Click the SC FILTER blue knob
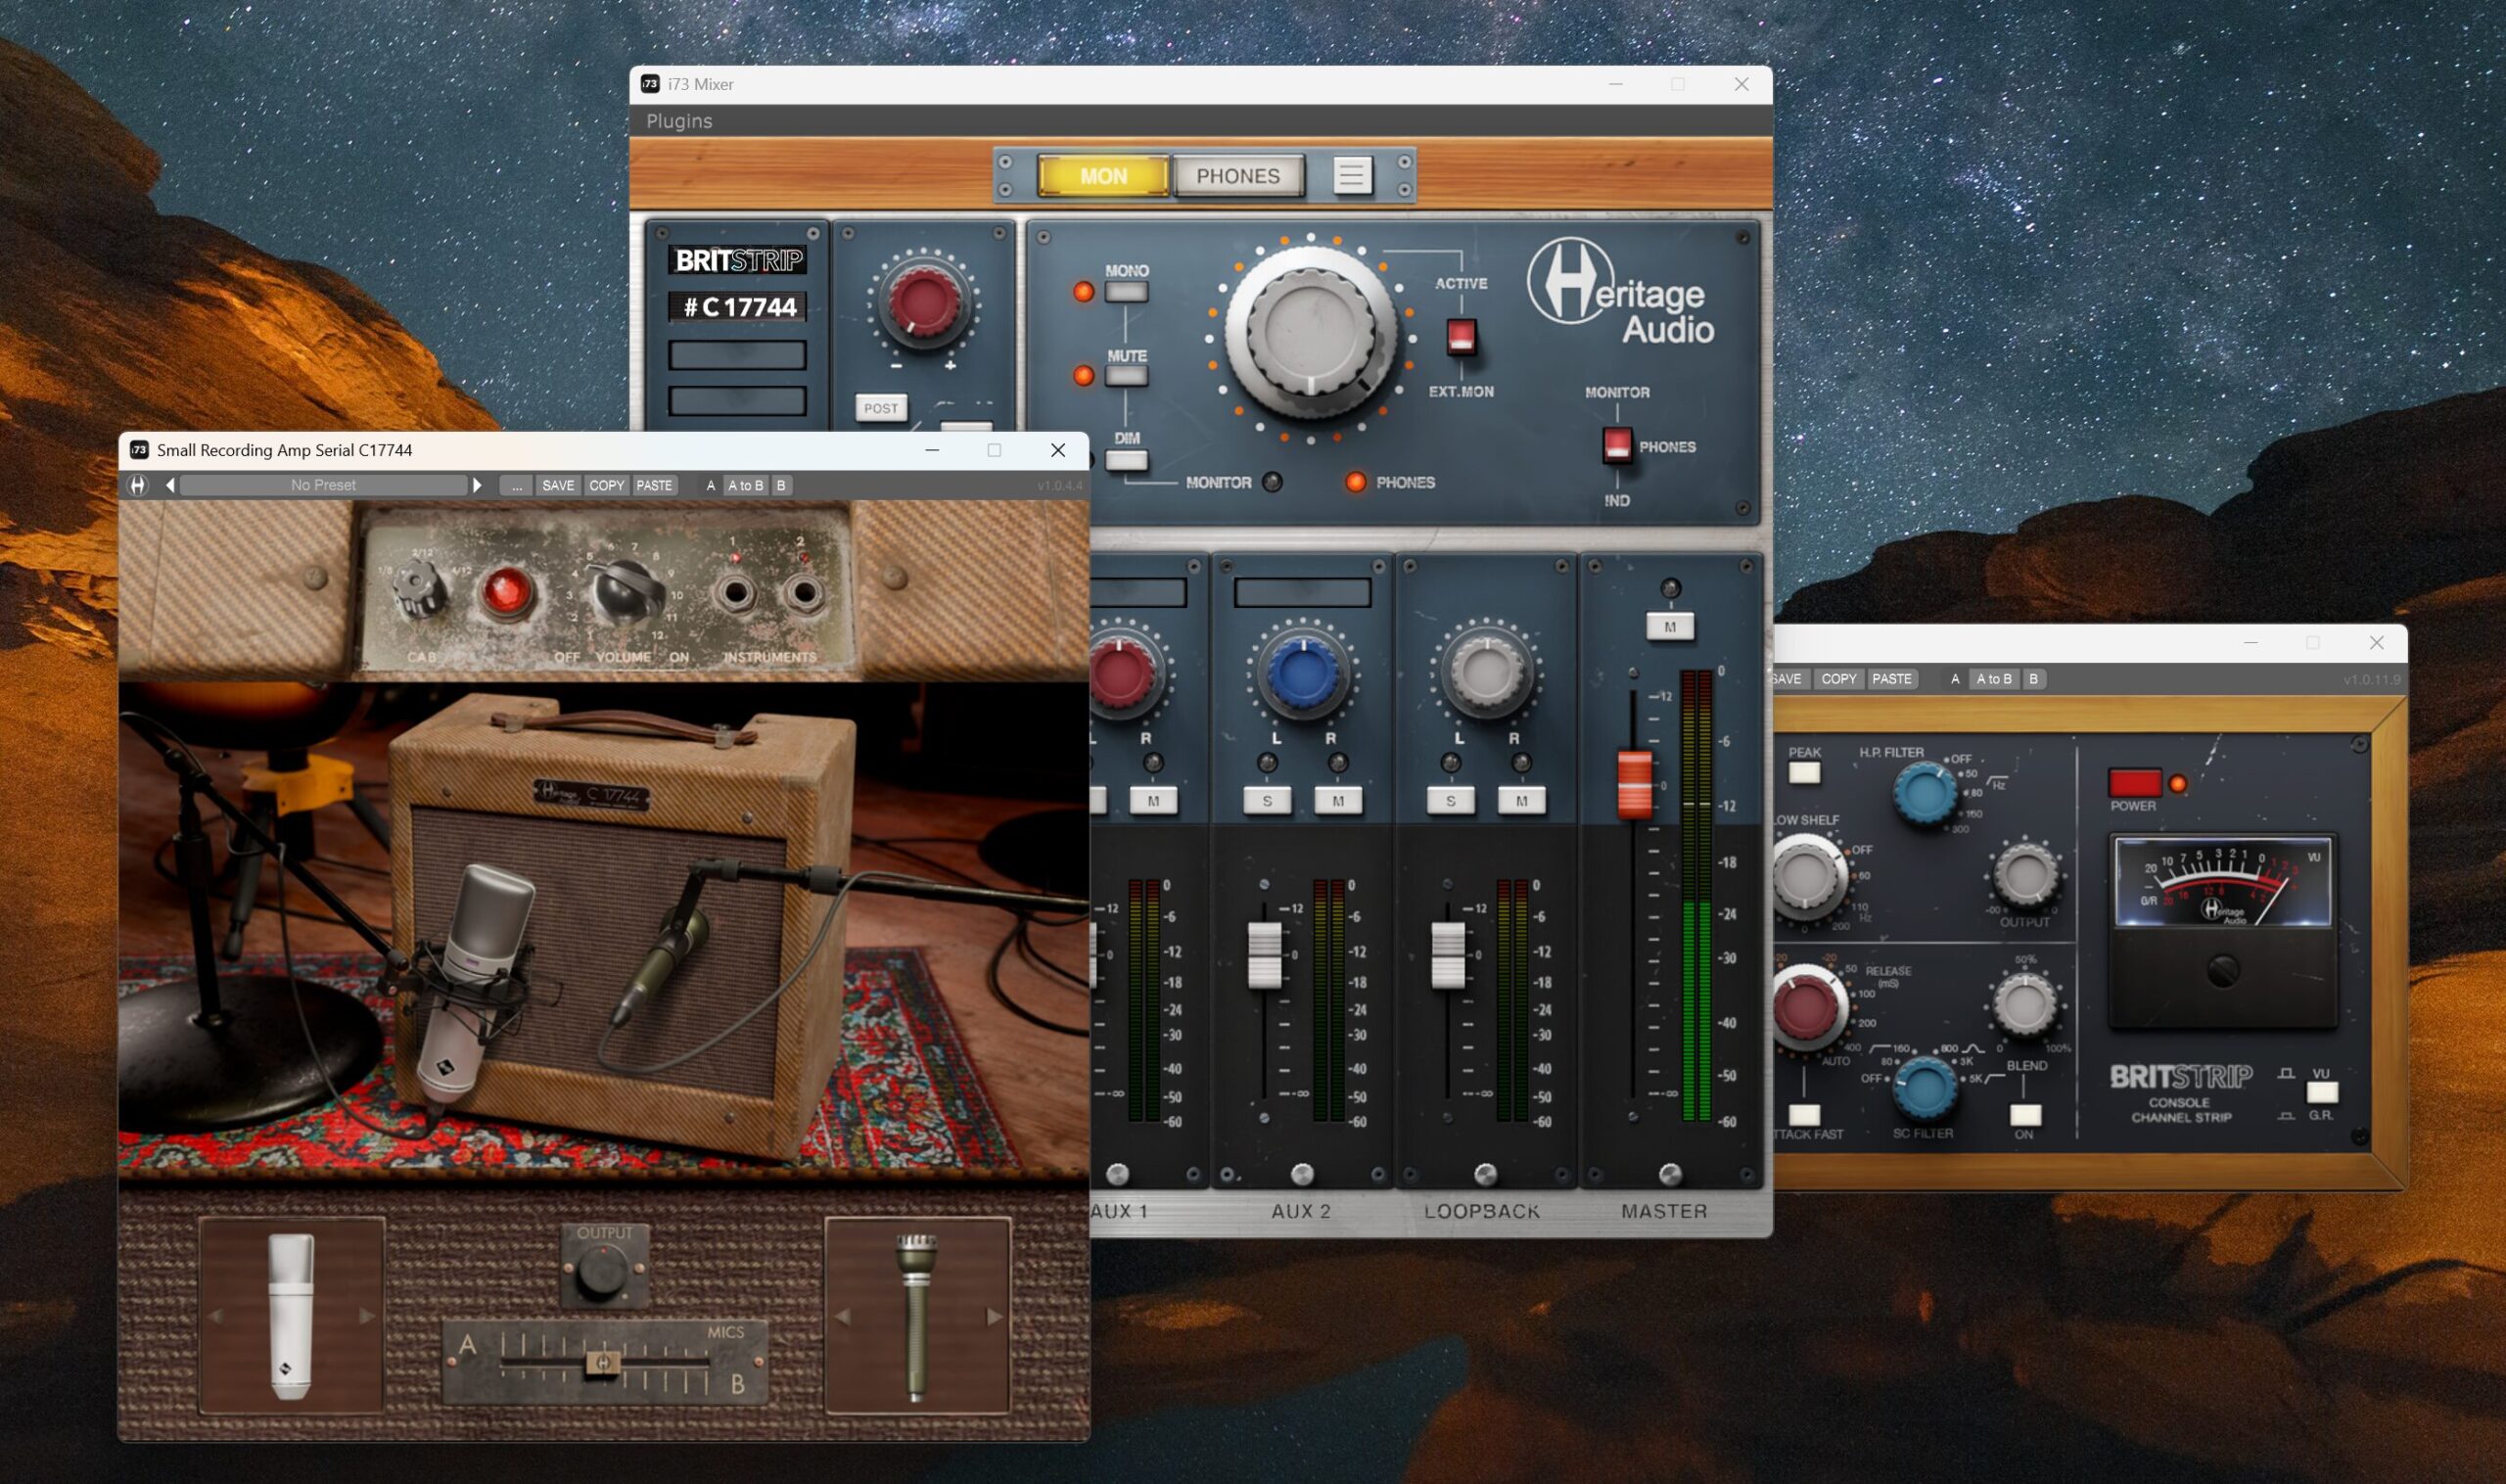Image resolution: width=2506 pixels, height=1484 pixels. [1924, 1087]
